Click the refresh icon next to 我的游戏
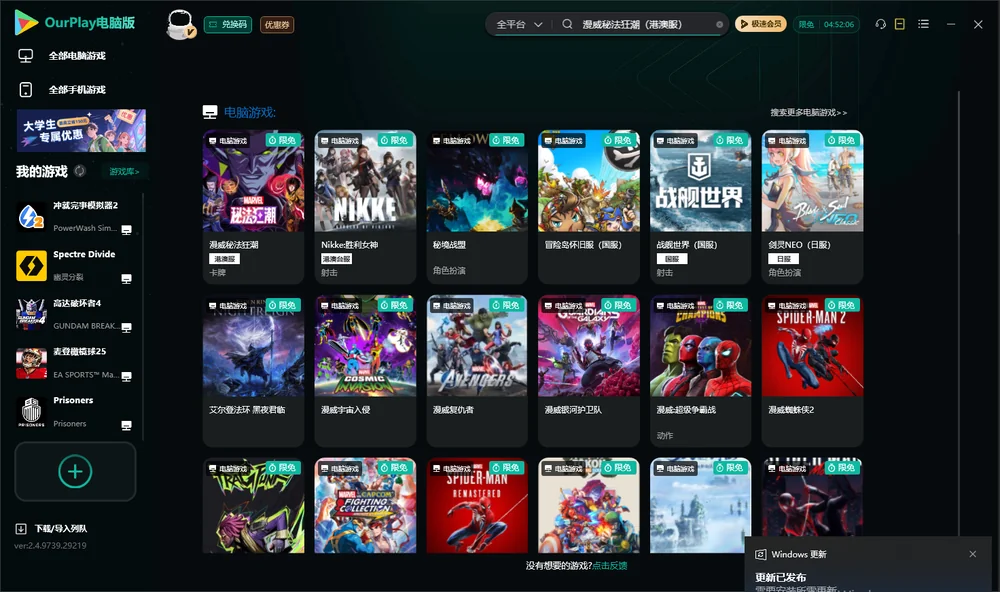This screenshot has width=1000, height=592. coord(80,171)
